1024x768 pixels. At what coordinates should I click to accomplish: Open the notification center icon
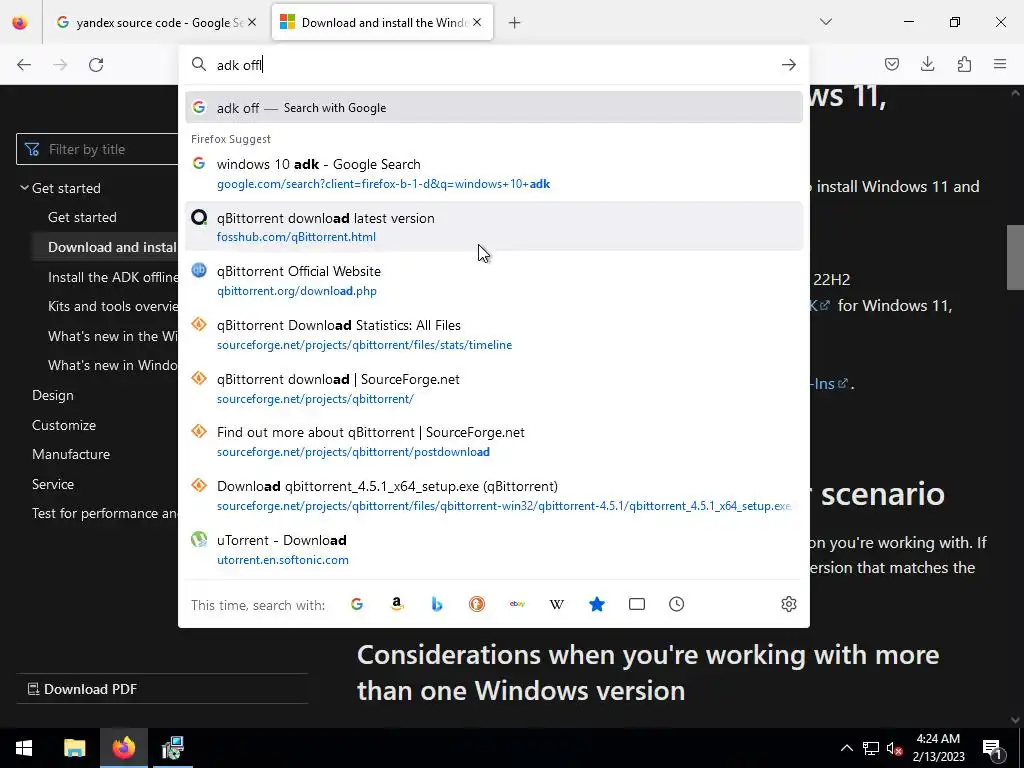(x=993, y=748)
